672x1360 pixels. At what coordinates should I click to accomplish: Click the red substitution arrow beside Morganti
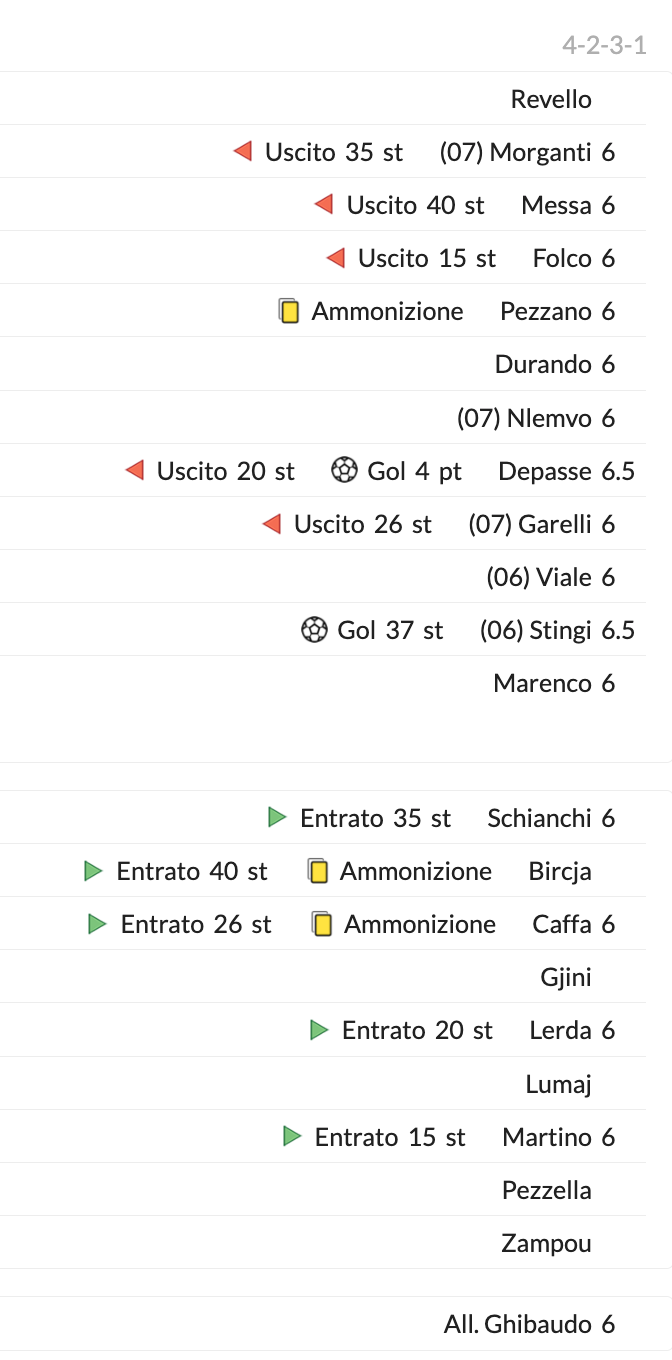click(242, 152)
